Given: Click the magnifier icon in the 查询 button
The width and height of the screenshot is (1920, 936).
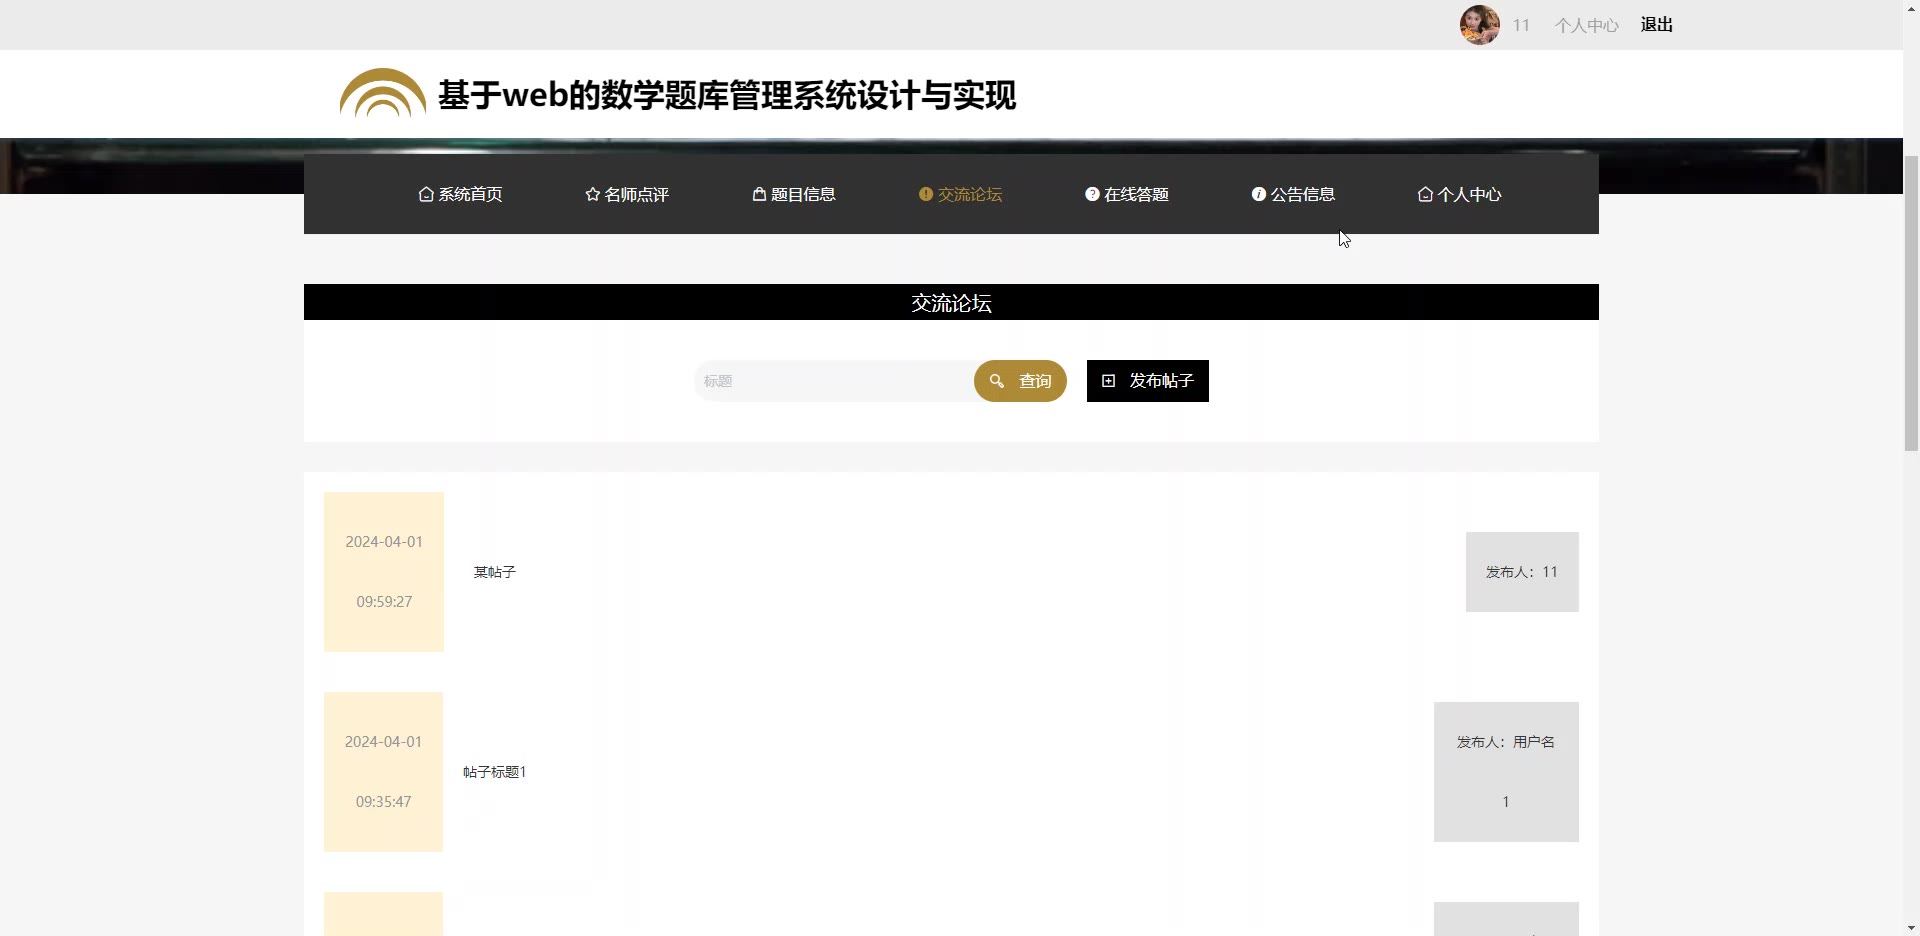Looking at the screenshot, I should coord(997,381).
